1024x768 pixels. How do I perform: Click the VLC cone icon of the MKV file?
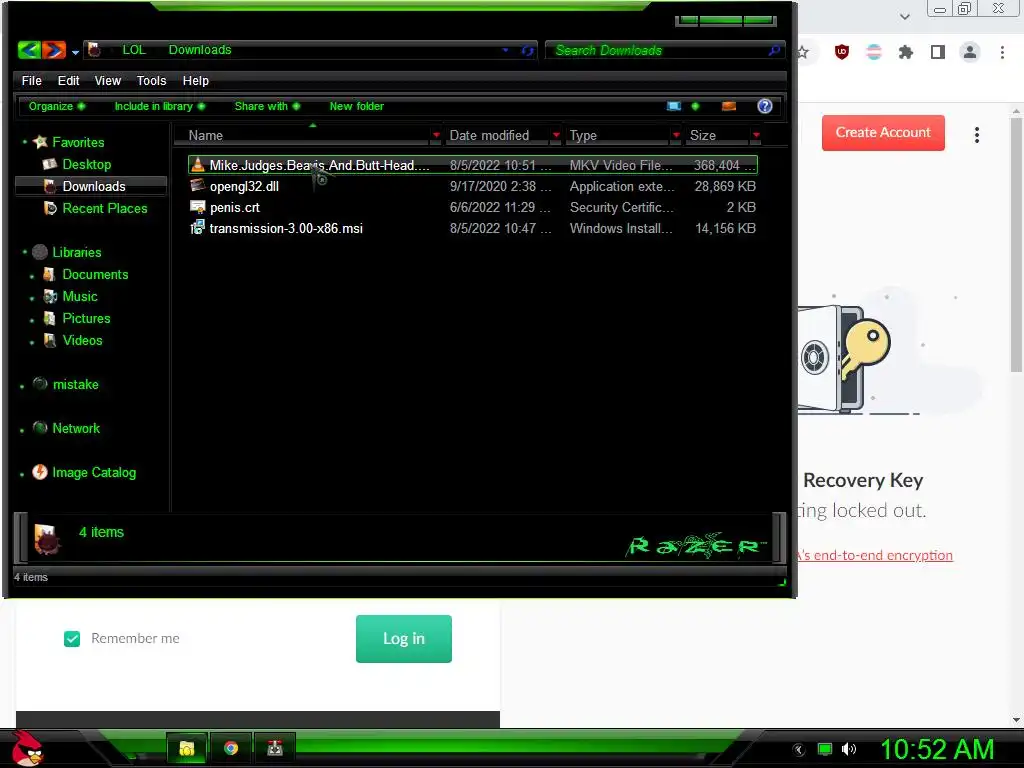click(x=198, y=165)
